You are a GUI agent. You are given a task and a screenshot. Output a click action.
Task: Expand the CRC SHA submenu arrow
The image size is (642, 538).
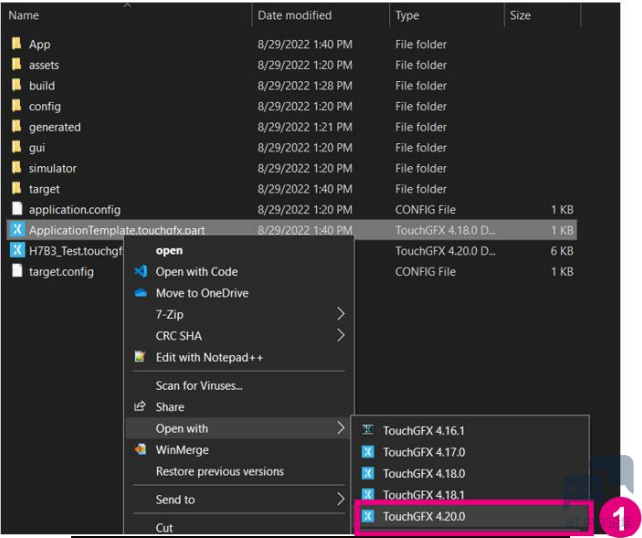click(341, 335)
